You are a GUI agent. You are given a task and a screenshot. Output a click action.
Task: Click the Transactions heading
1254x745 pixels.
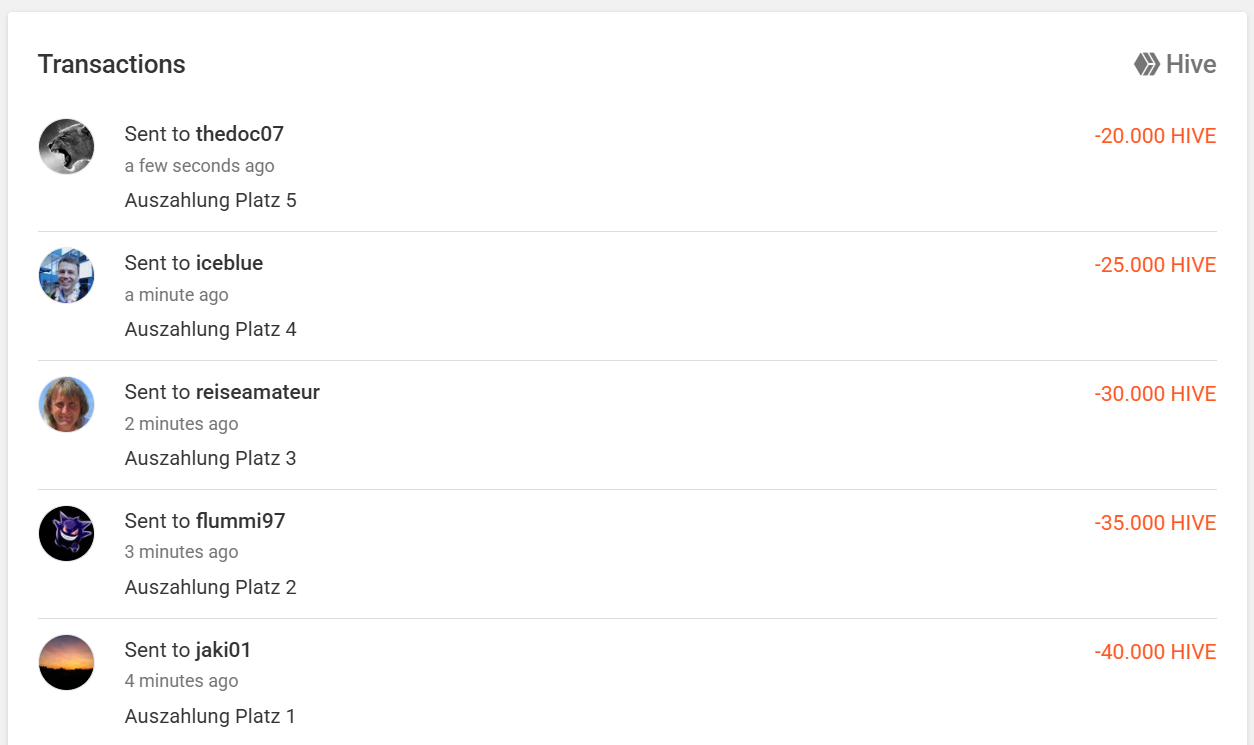pyautogui.click(x=112, y=65)
